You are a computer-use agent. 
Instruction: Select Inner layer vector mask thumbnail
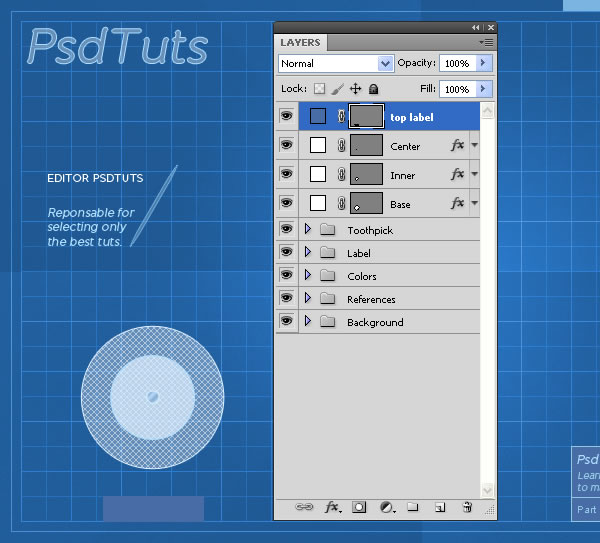click(x=366, y=174)
